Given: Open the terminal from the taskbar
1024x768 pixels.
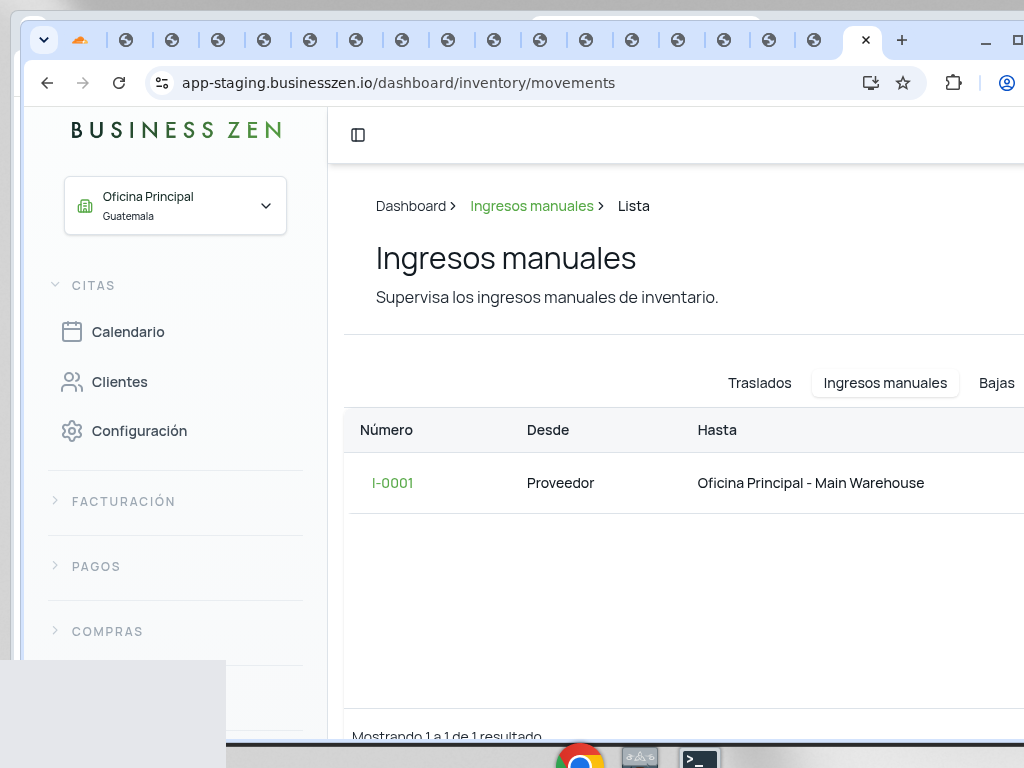Looking at the screenshot, I should (699, 760).
